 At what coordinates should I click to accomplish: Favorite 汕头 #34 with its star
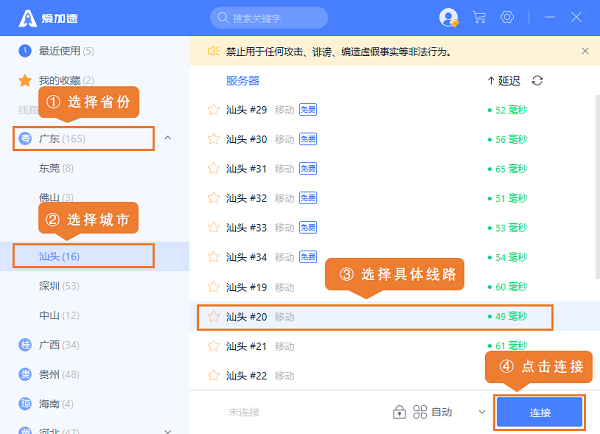(214, 257)
